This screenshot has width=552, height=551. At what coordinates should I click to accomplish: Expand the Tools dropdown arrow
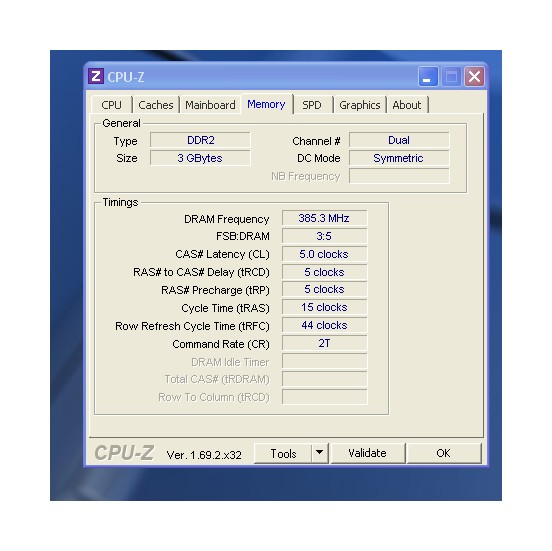click(x=320, y=453)
